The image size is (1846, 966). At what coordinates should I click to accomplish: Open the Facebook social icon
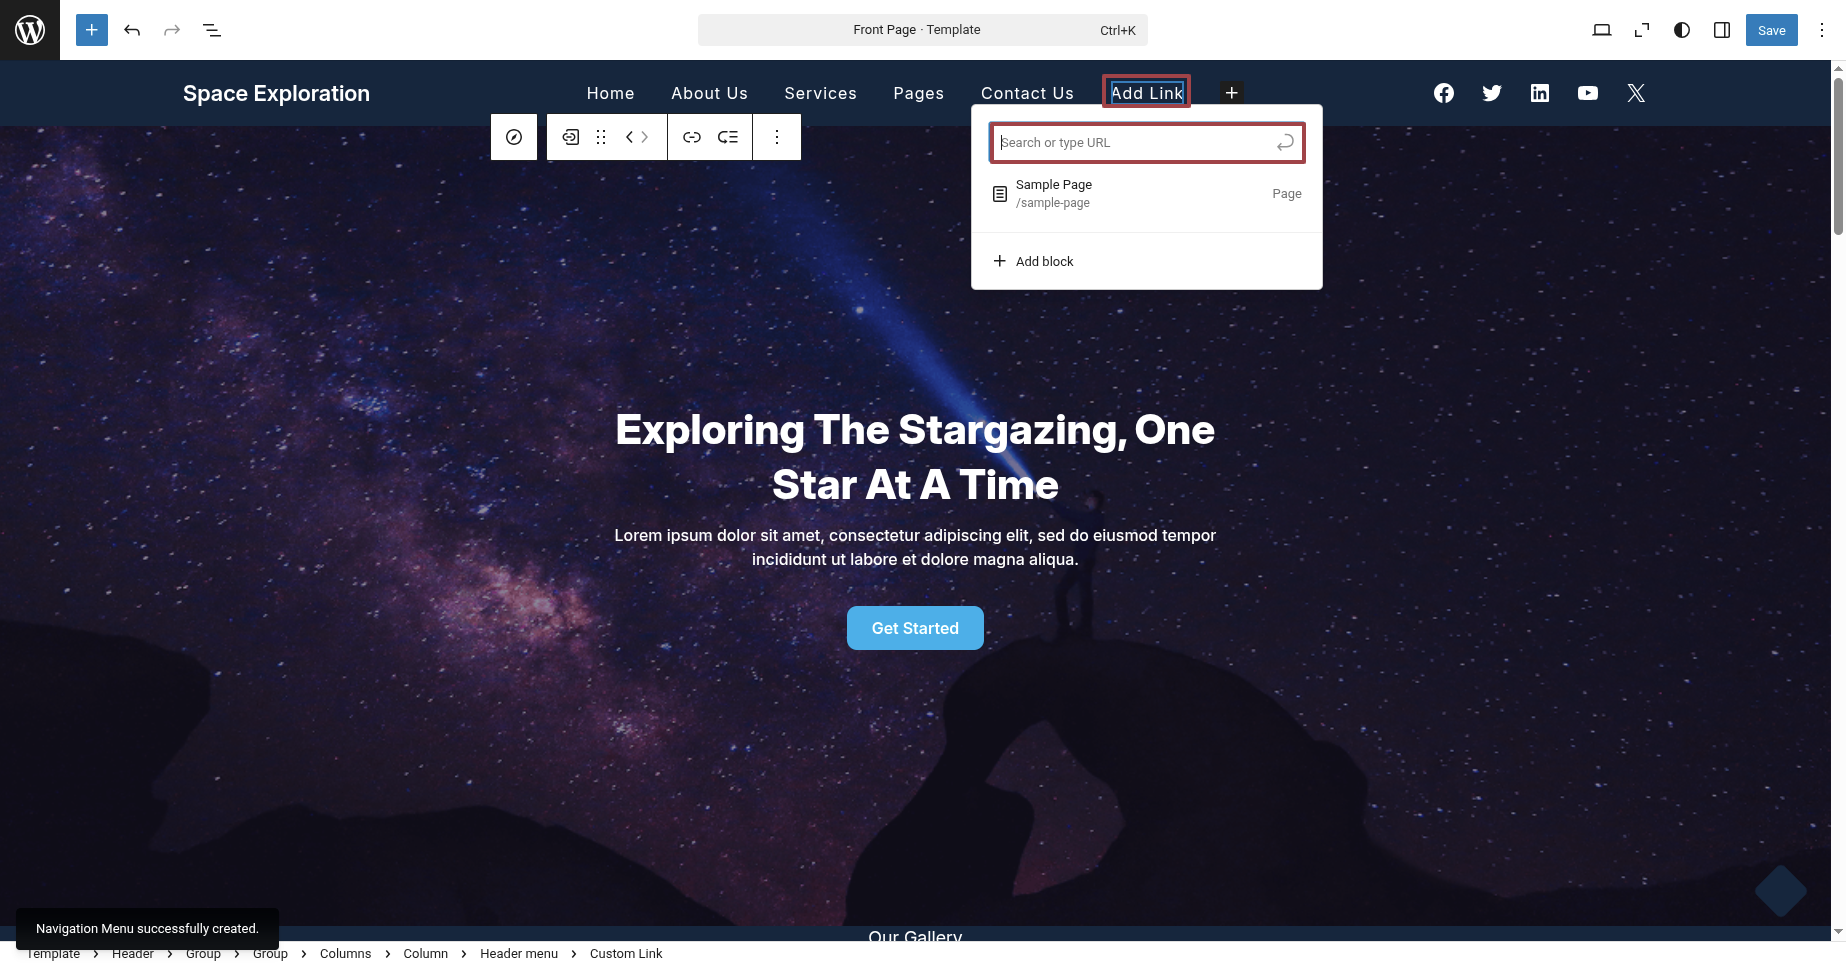[1443, 93]
